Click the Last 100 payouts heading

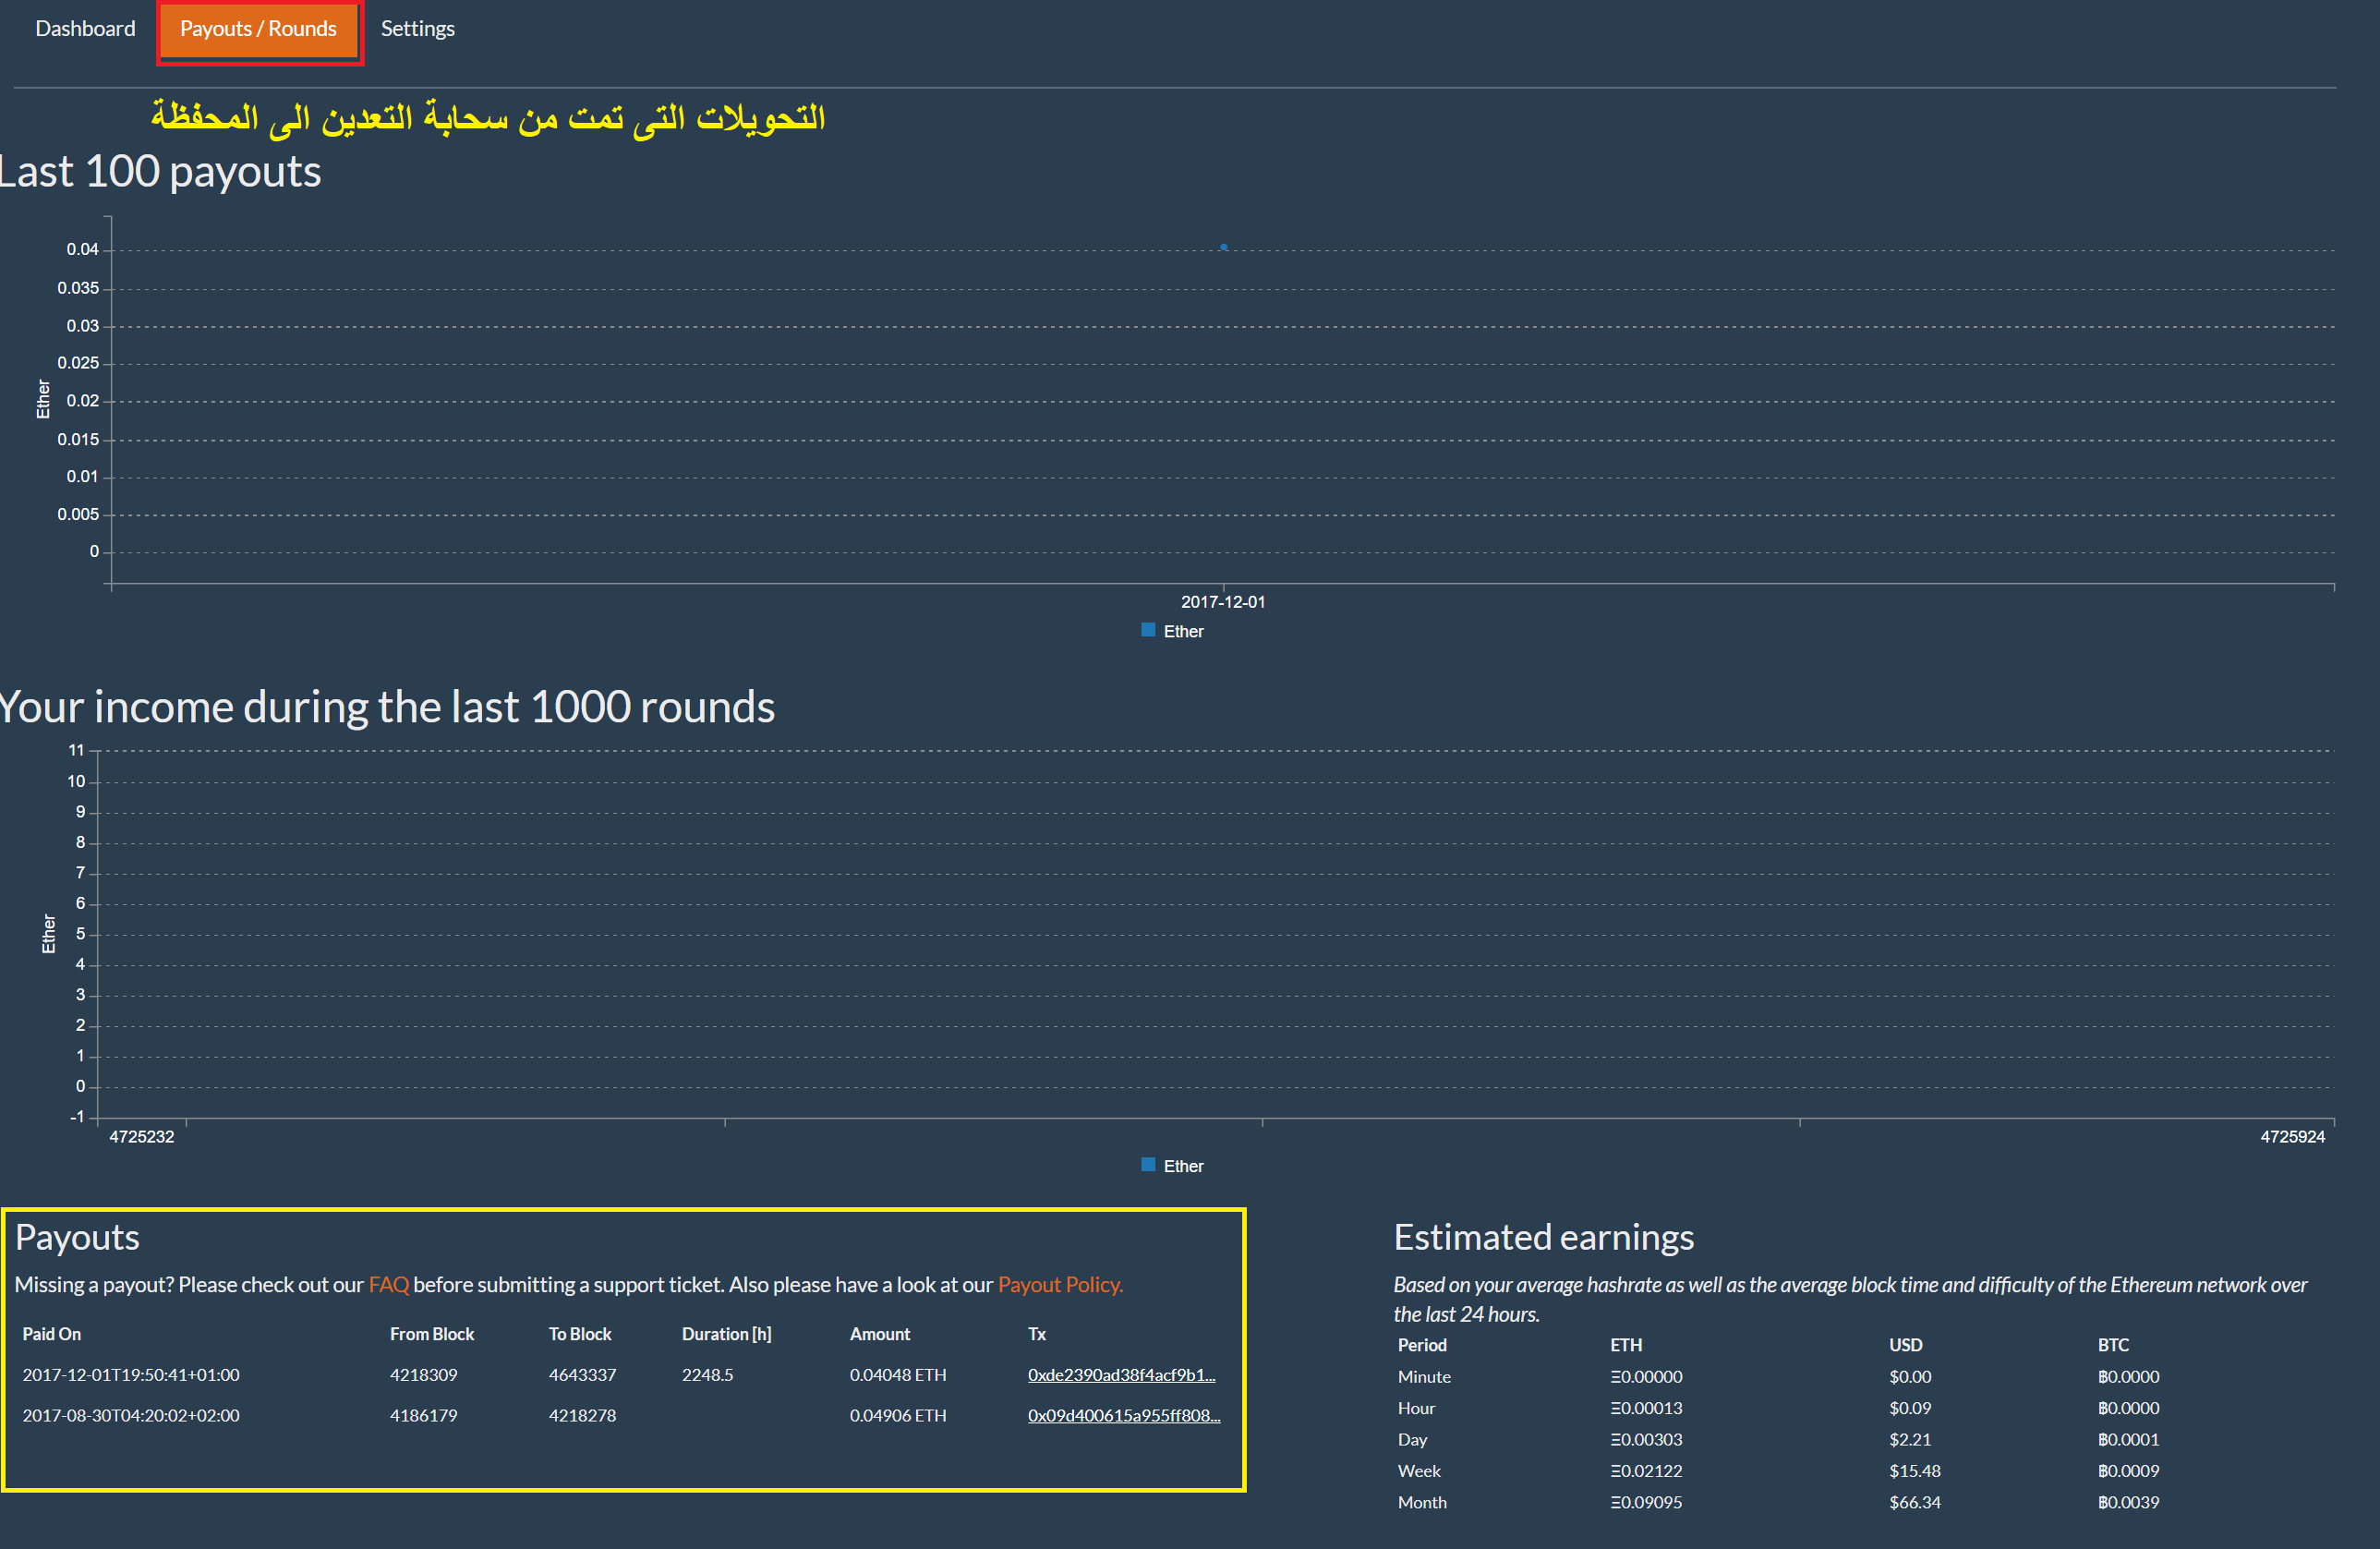tap(160, 172)
